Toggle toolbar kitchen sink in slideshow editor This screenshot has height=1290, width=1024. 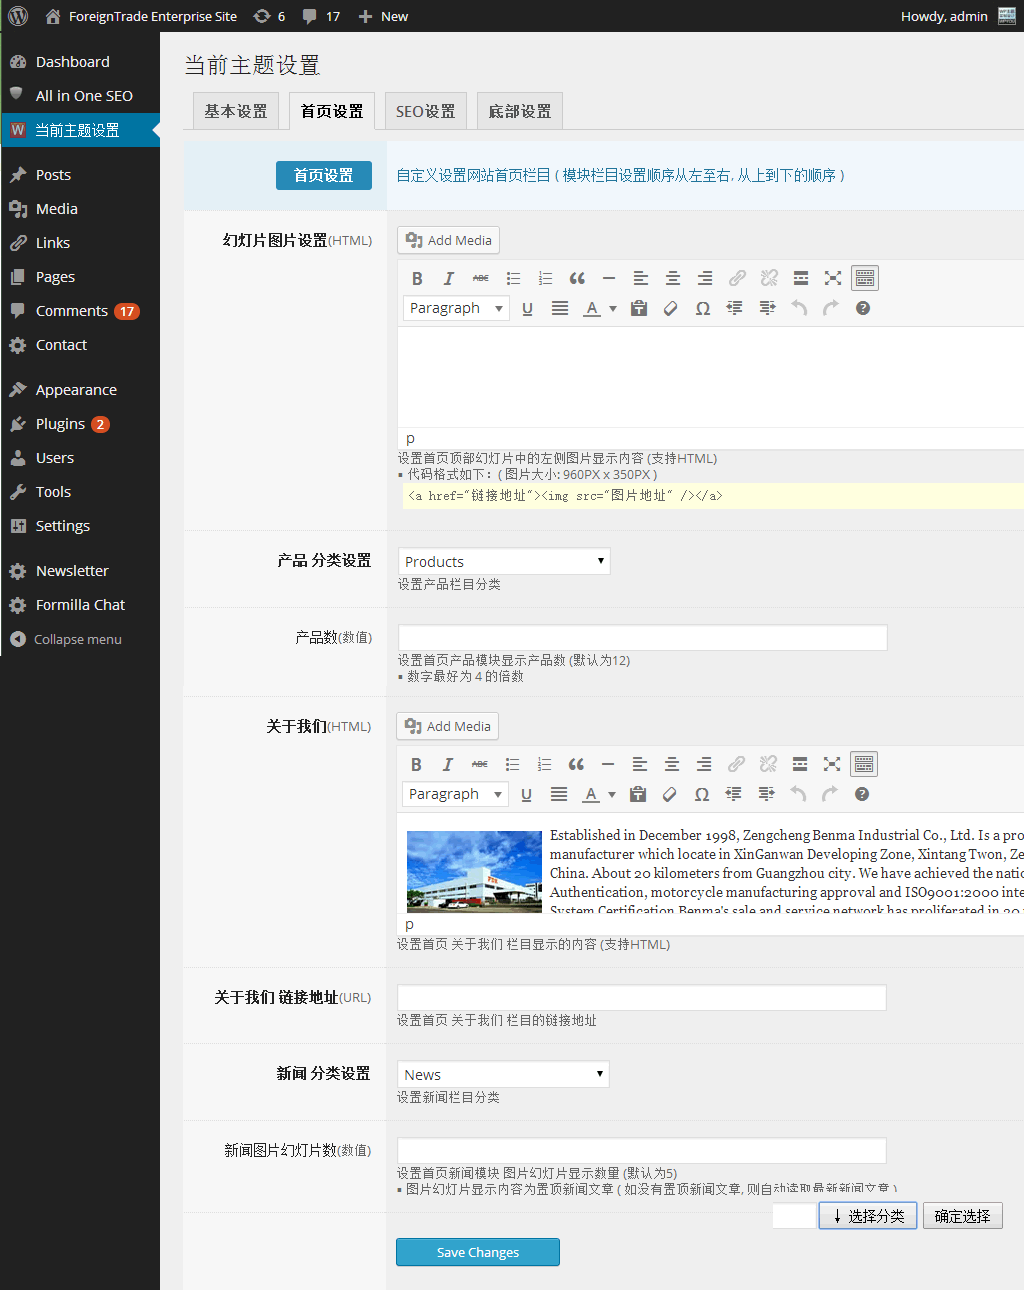865,278
